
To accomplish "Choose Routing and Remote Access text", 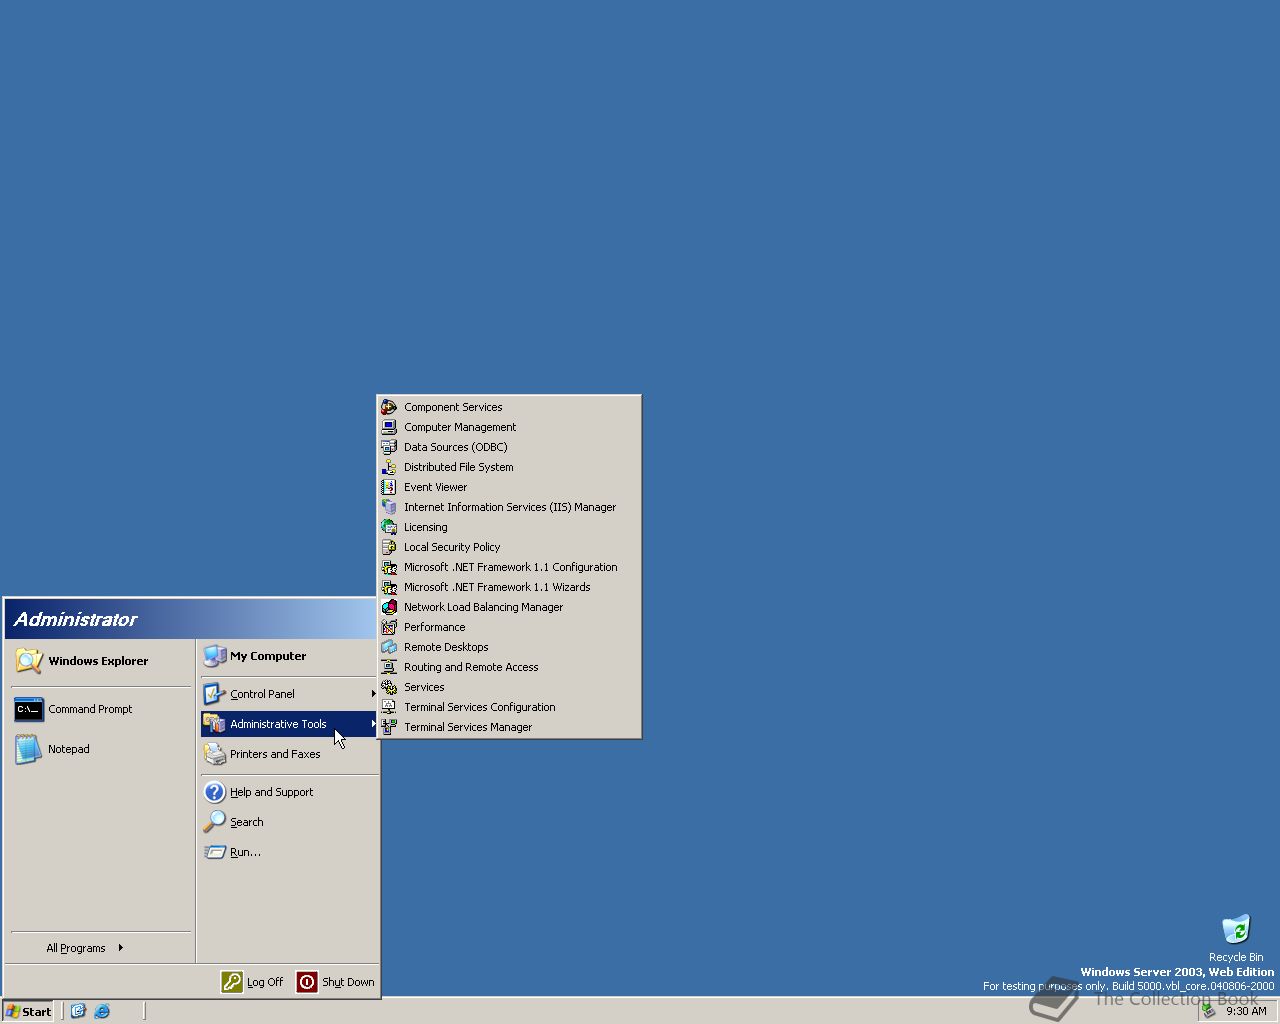I will coord(471,667).
